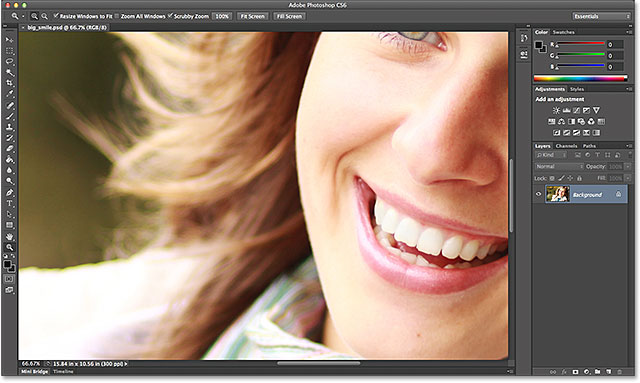
Task: Select the Pen tool
Action: (x=9, y=193)
